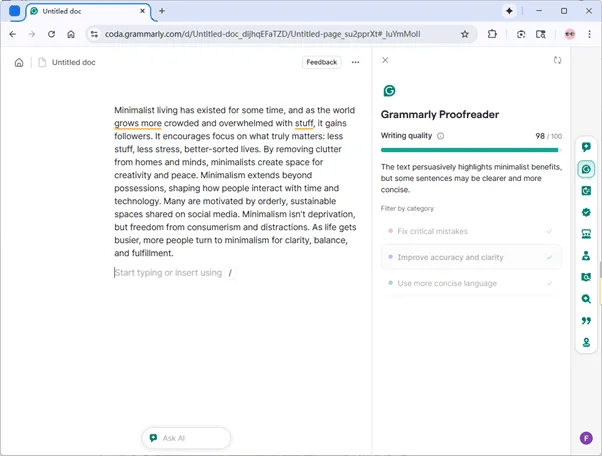The width and height of the screenshot is (602, 456).
Task: Click the vertical scrollbar beside the sidebar
Action: coord(600,269)
